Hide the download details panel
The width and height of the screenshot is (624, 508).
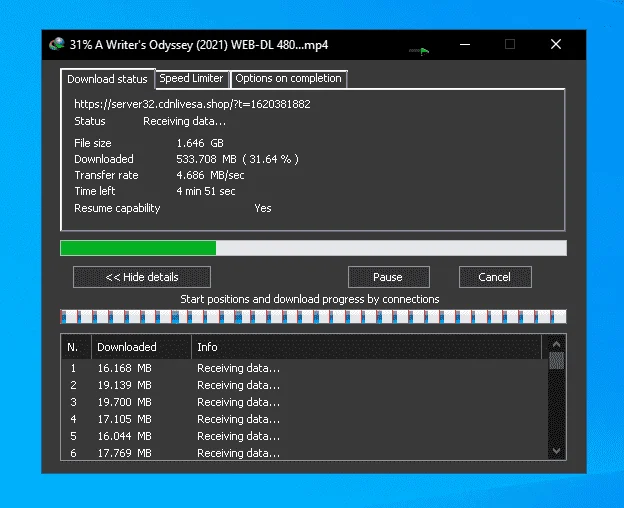click(x=142, y=277)
